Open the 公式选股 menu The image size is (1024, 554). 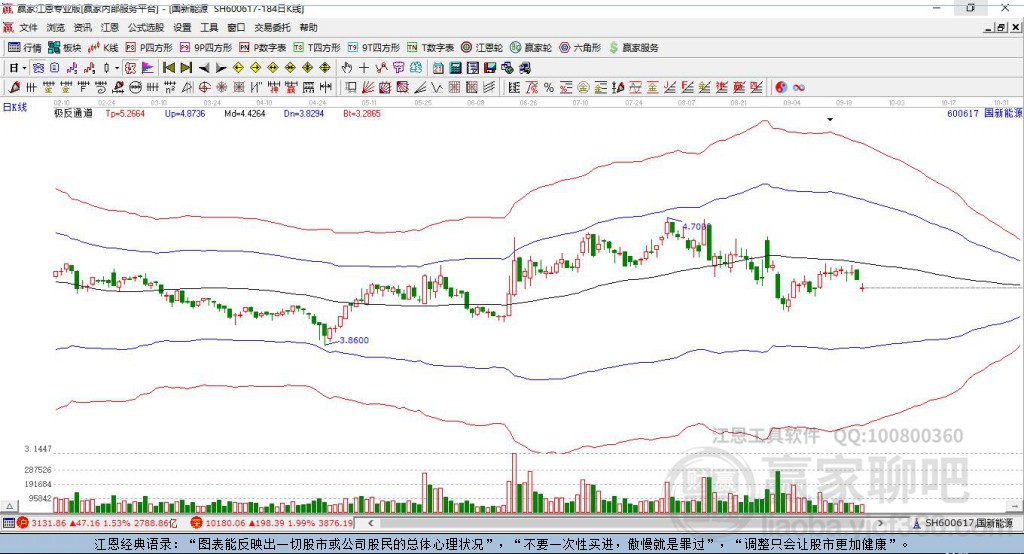pyautogui.click(x=146, y=27)
